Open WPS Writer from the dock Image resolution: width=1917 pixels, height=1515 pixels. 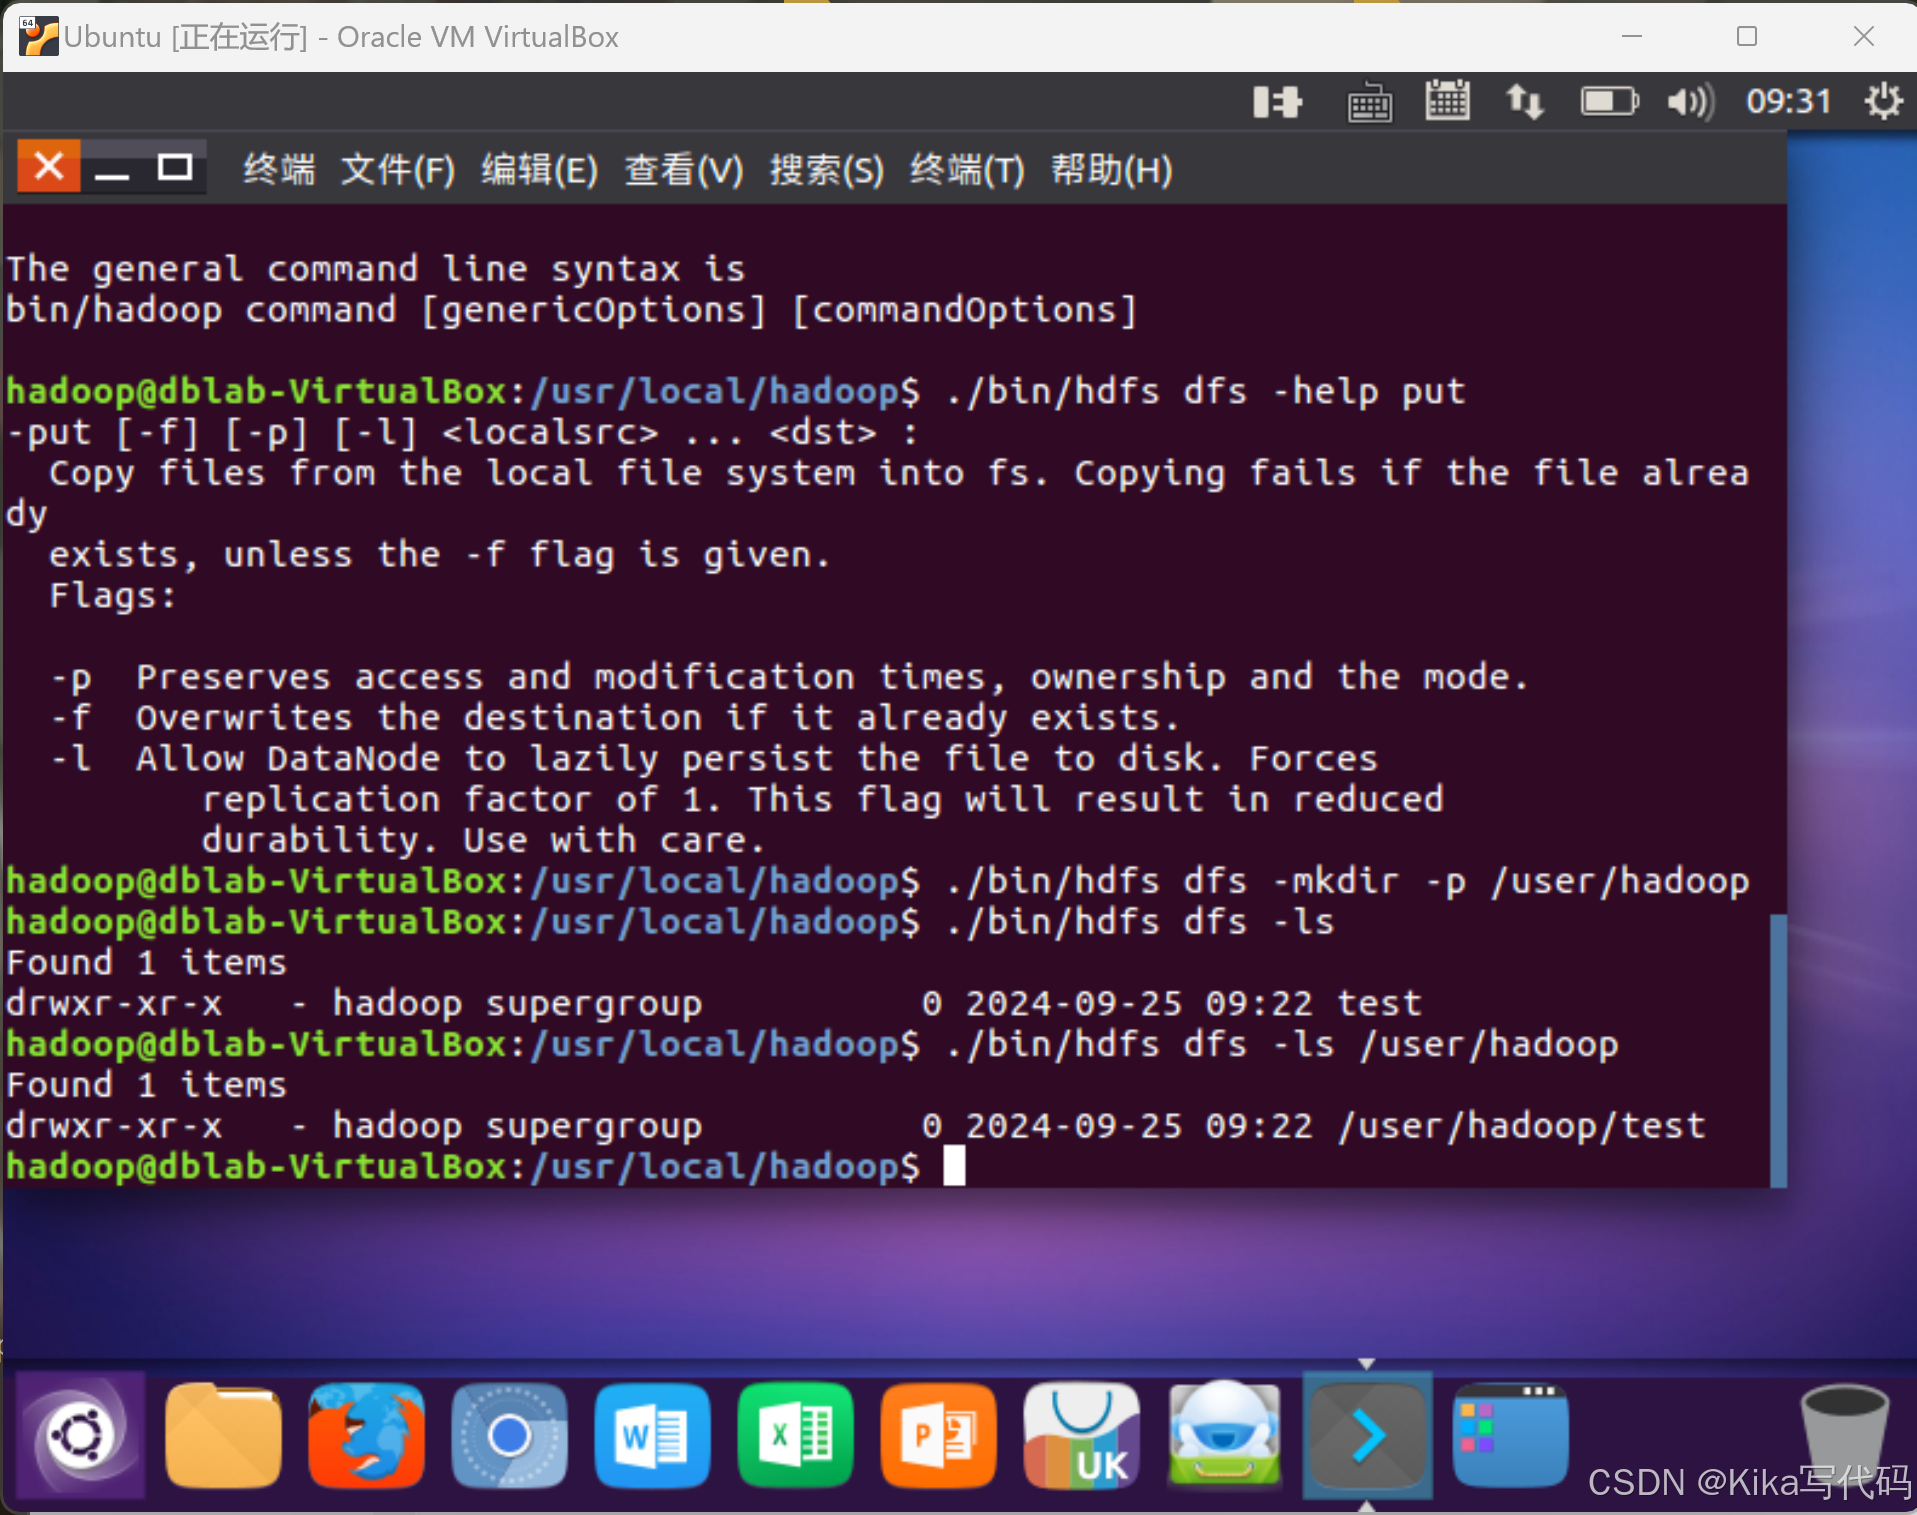652,1435
